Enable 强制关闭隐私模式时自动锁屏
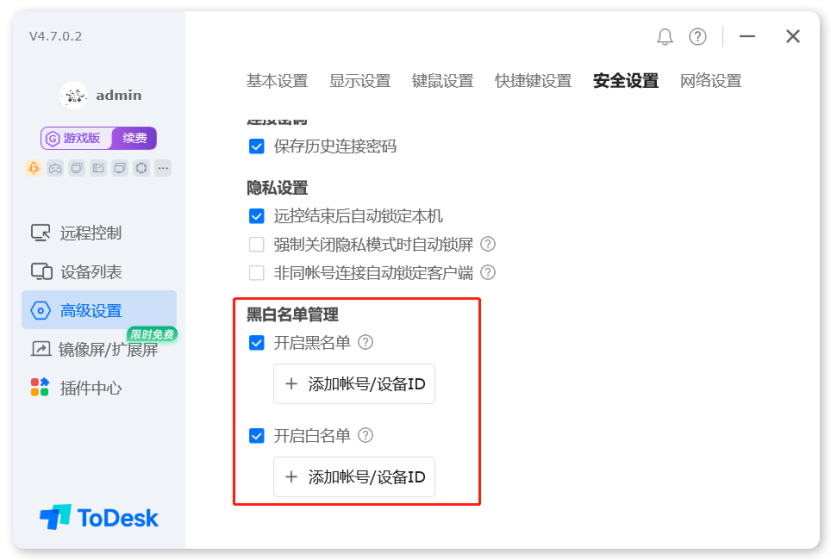 [257, 244]
